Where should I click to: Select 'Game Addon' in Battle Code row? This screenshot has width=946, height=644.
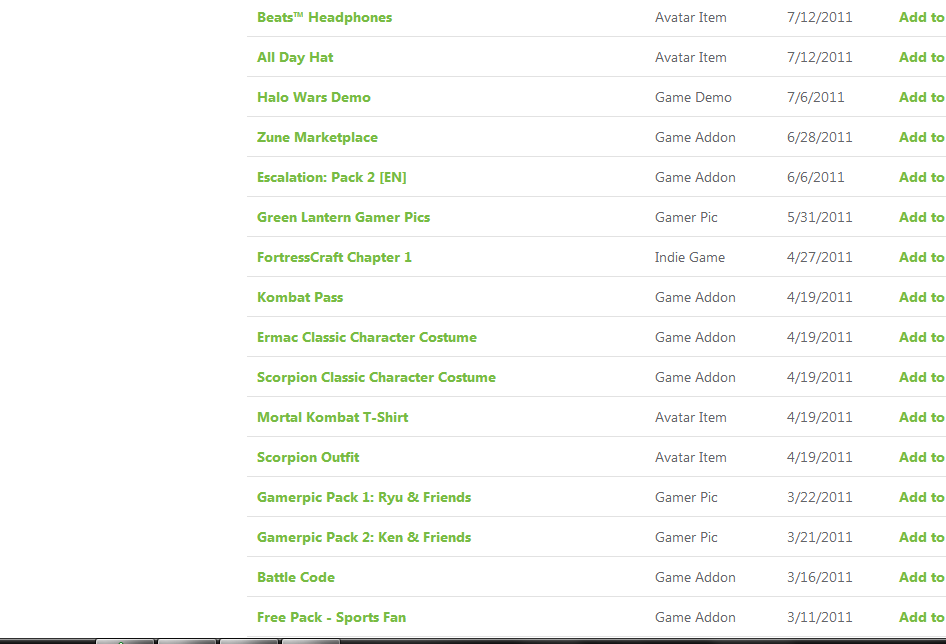pos(696,578)
